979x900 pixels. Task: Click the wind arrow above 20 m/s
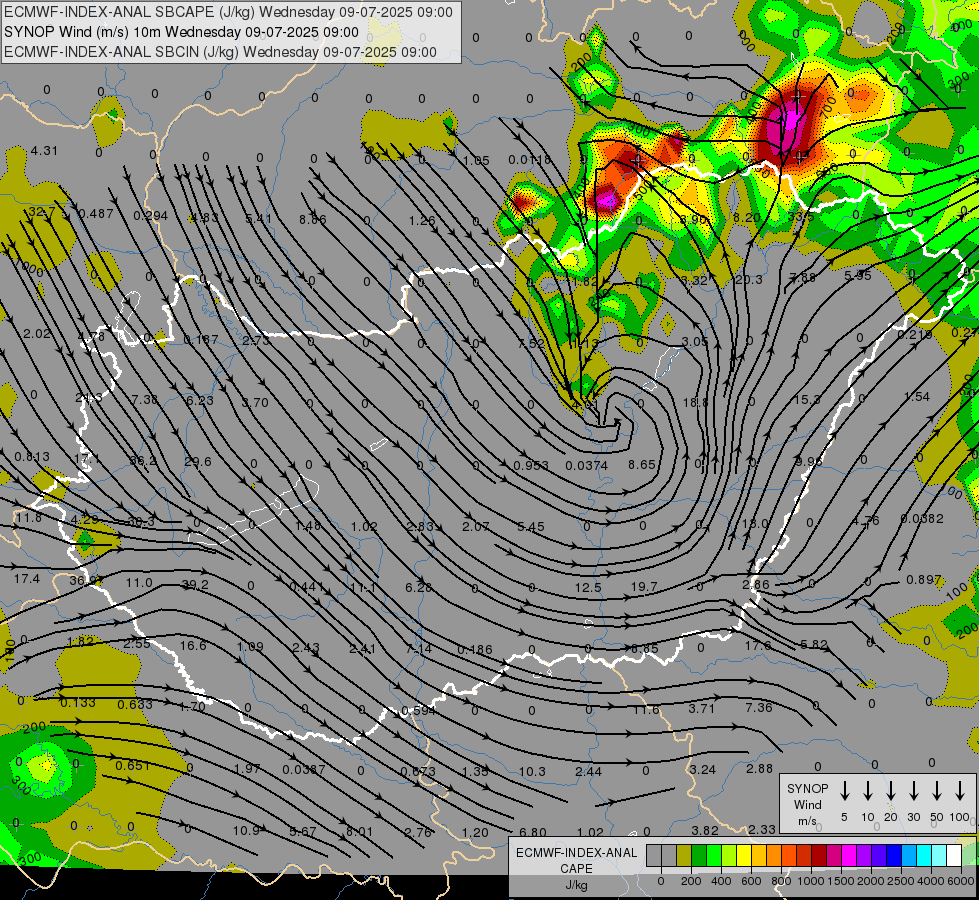coord(890,790)
